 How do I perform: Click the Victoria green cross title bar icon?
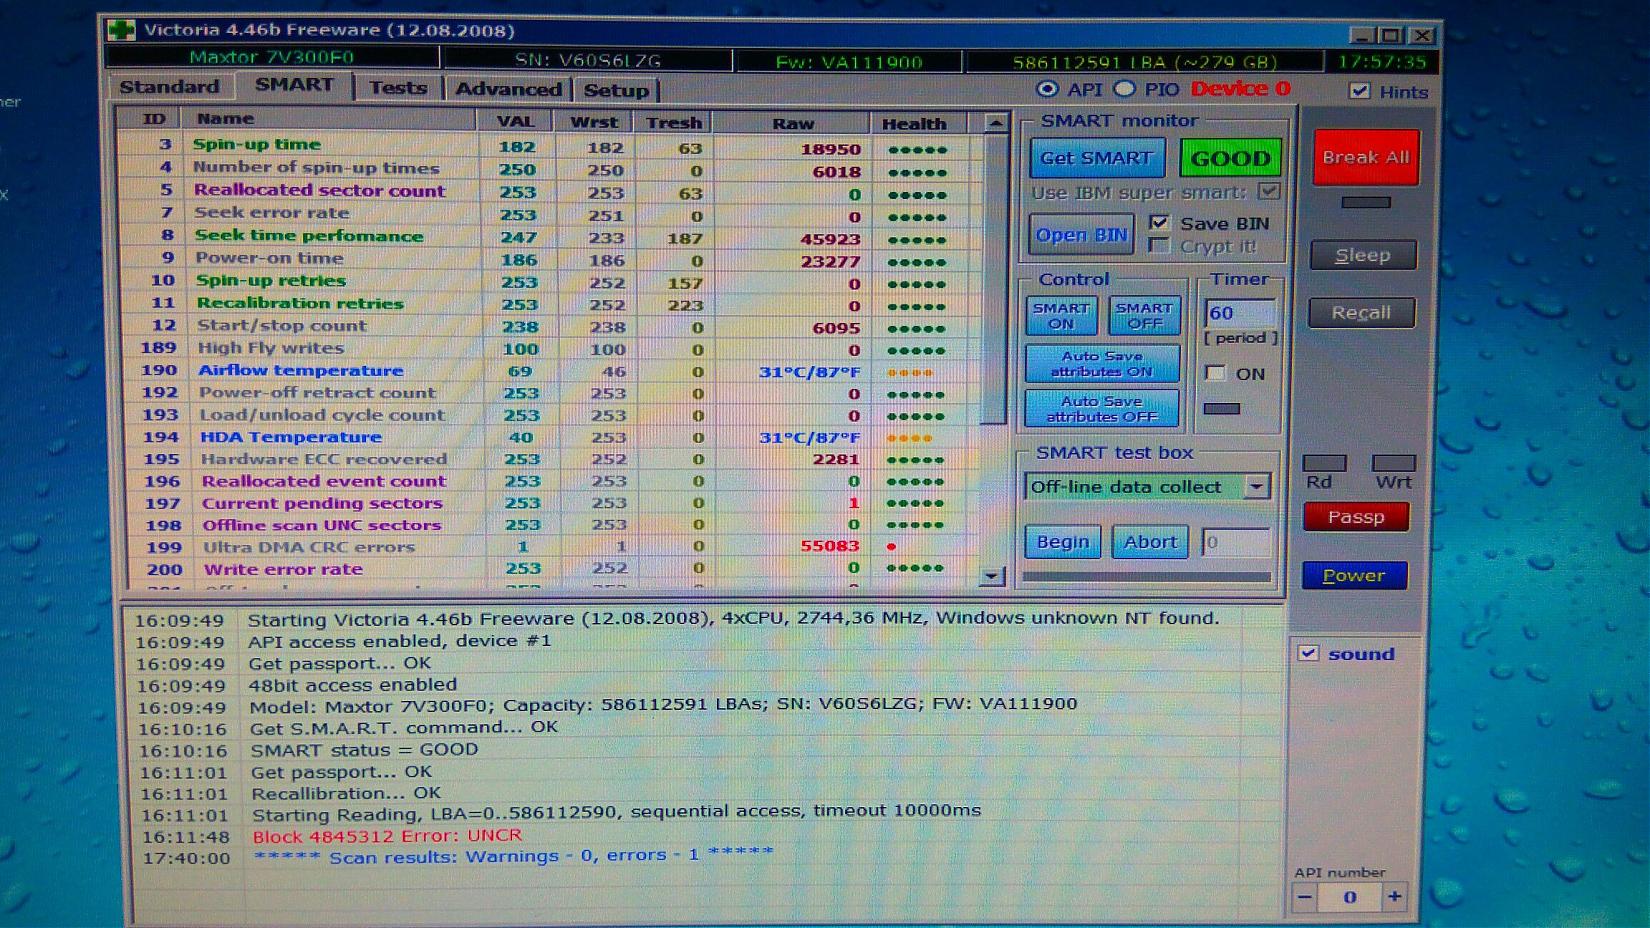pos(121,30)
